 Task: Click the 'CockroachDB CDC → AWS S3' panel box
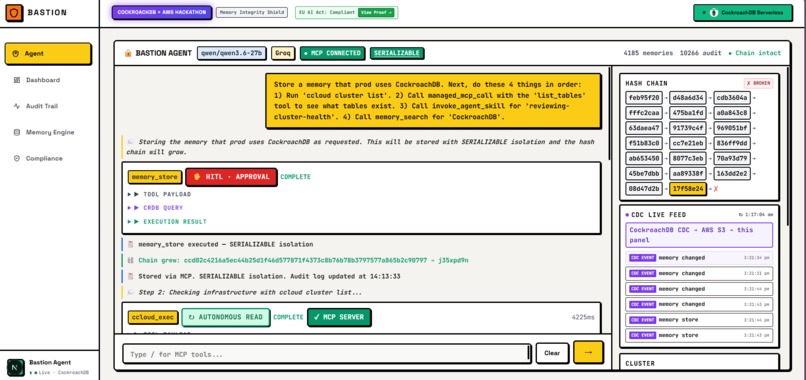point(699,235)
